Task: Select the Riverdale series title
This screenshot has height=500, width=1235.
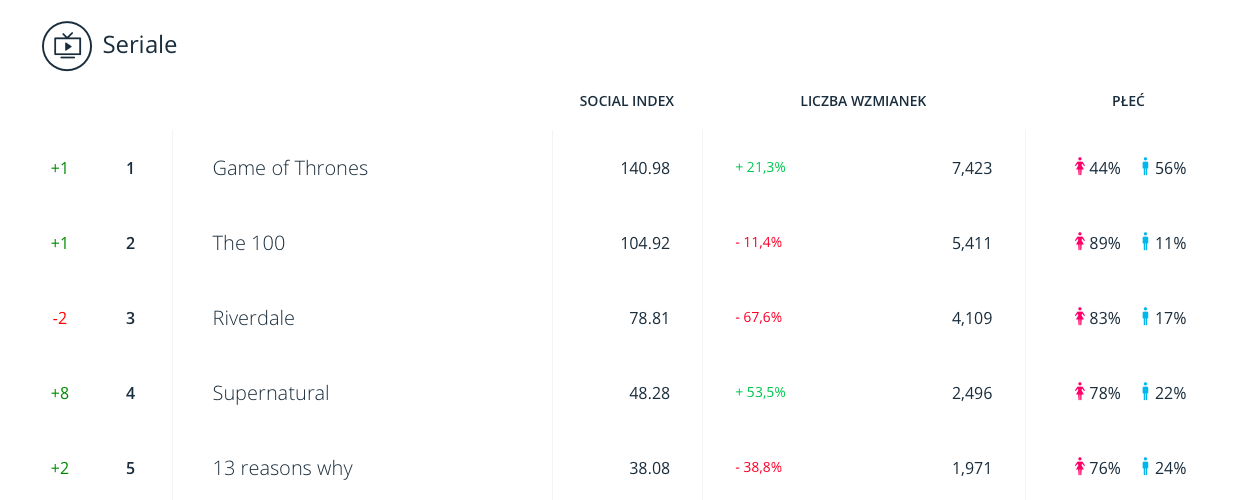Action: (x=253, y=318)
